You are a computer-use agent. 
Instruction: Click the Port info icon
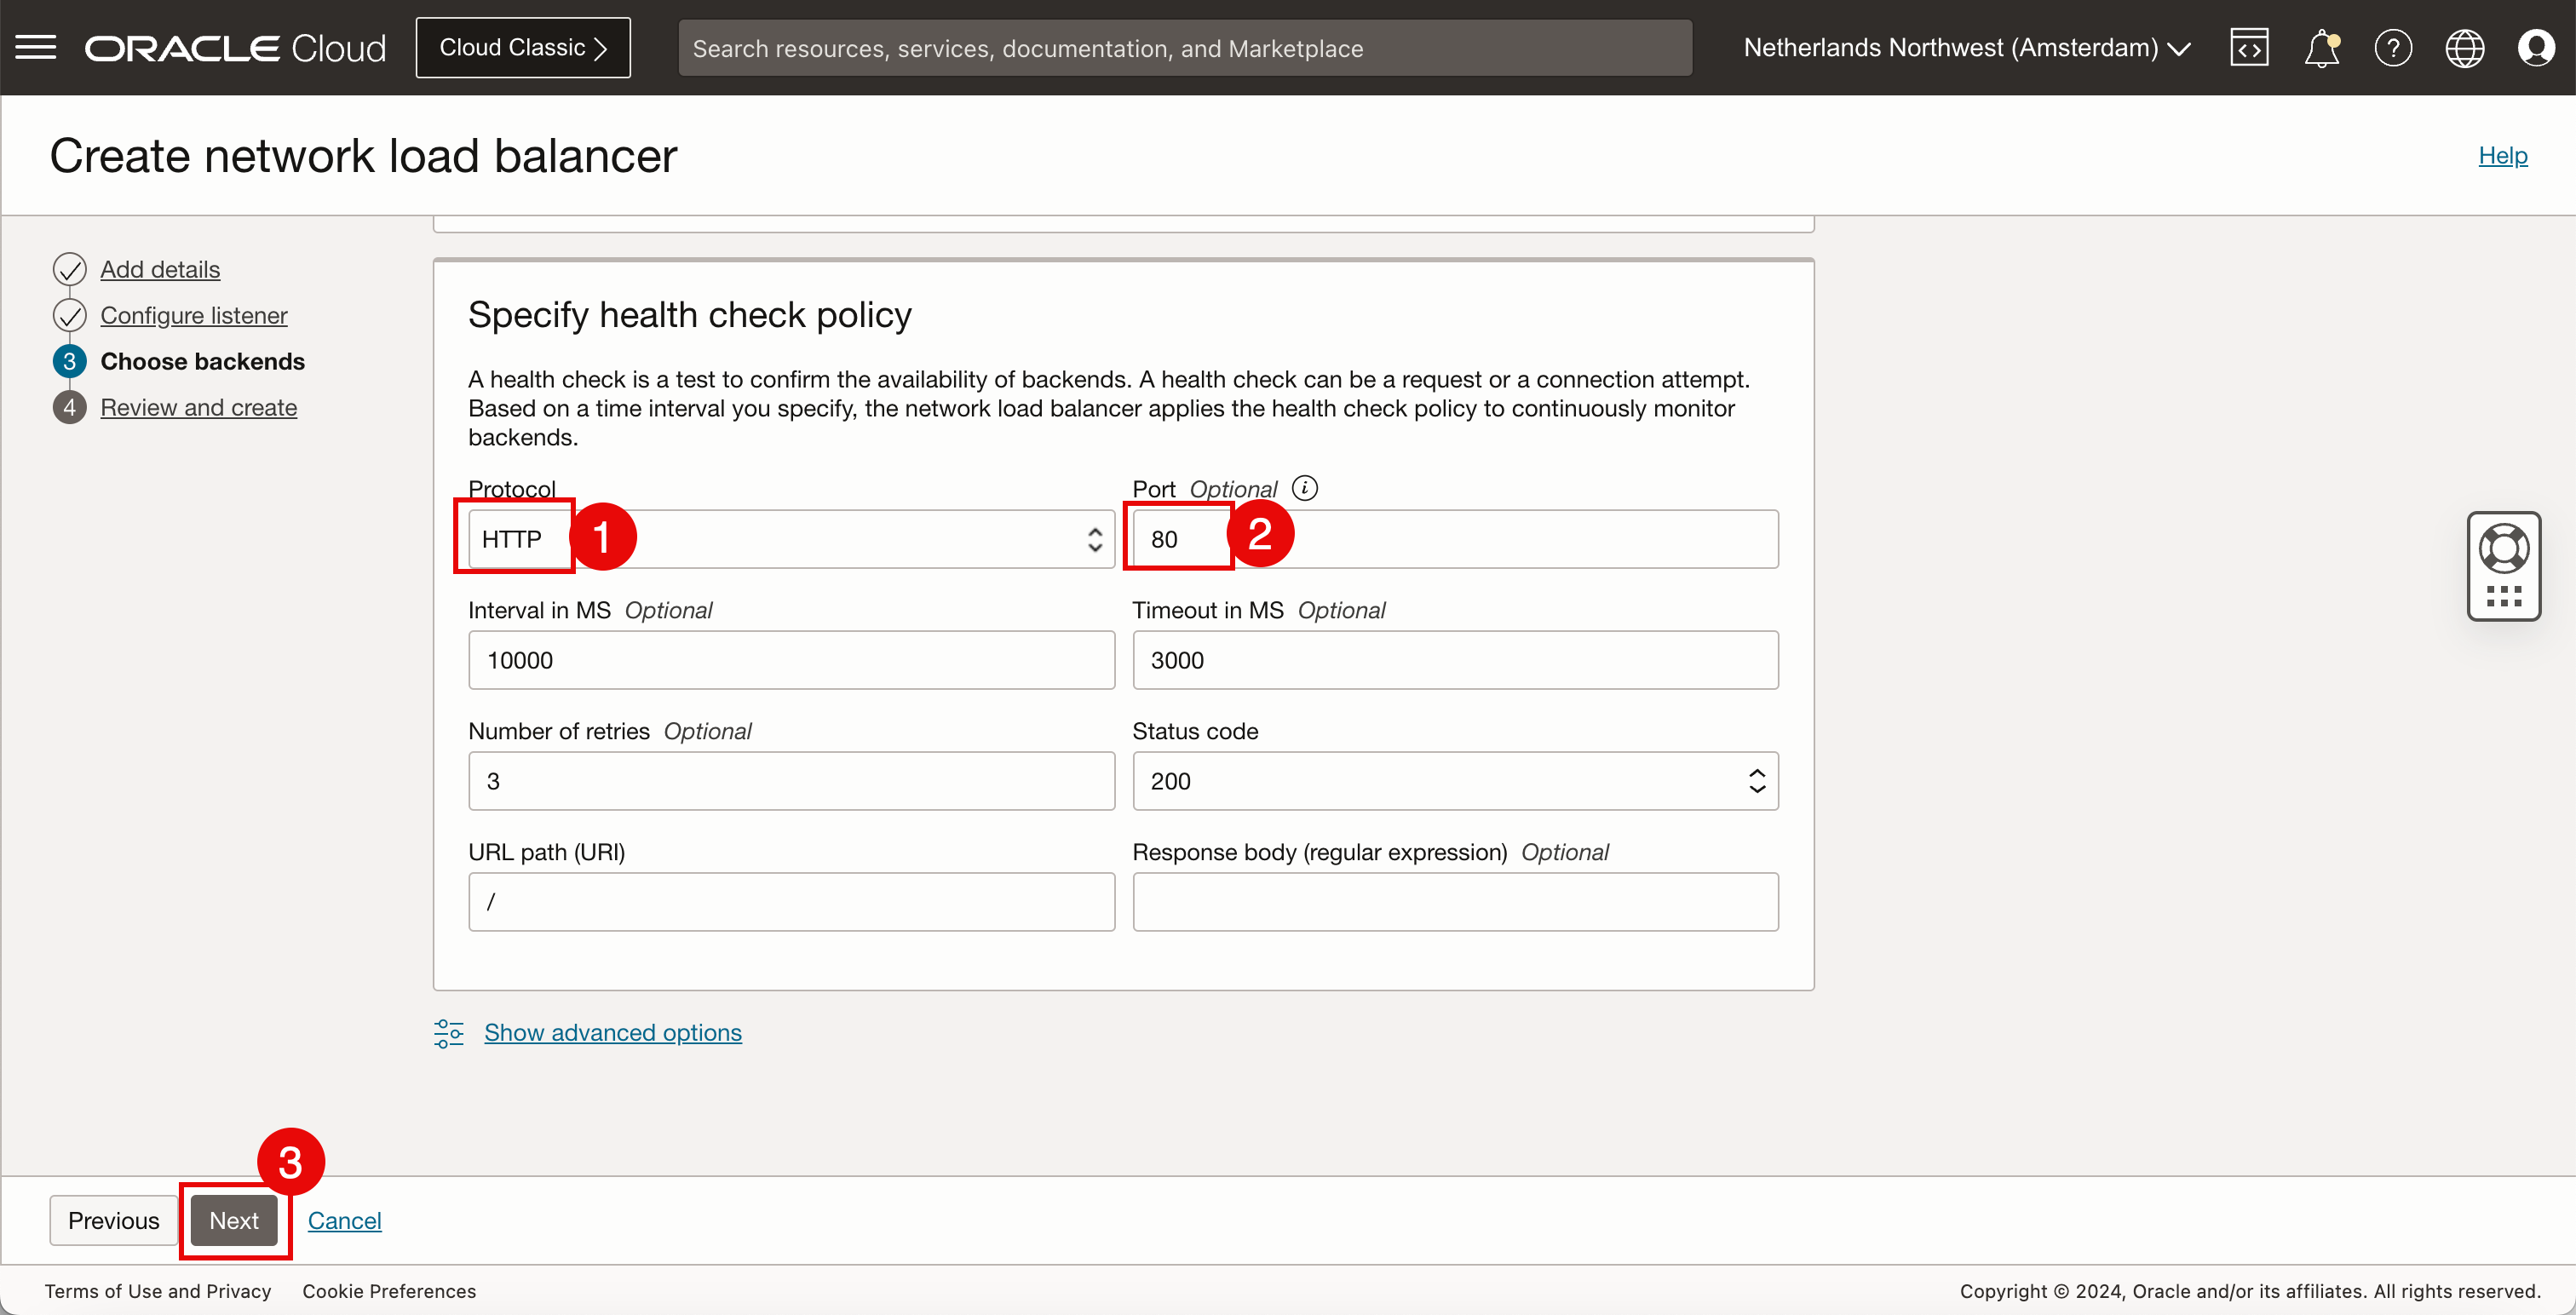[x=1304, y=488]
